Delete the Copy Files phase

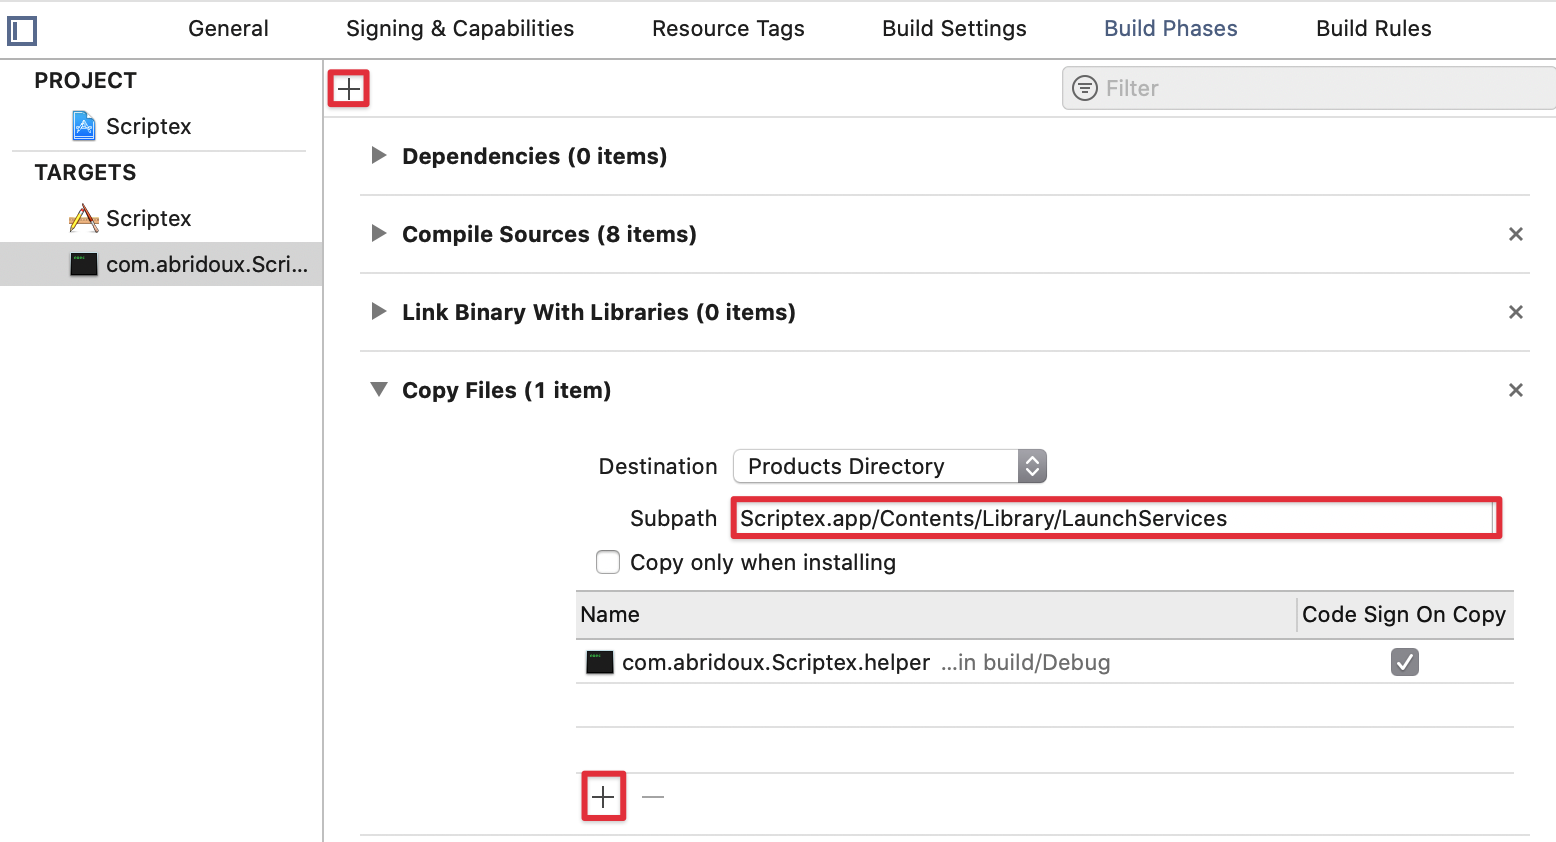[1515, 390]
